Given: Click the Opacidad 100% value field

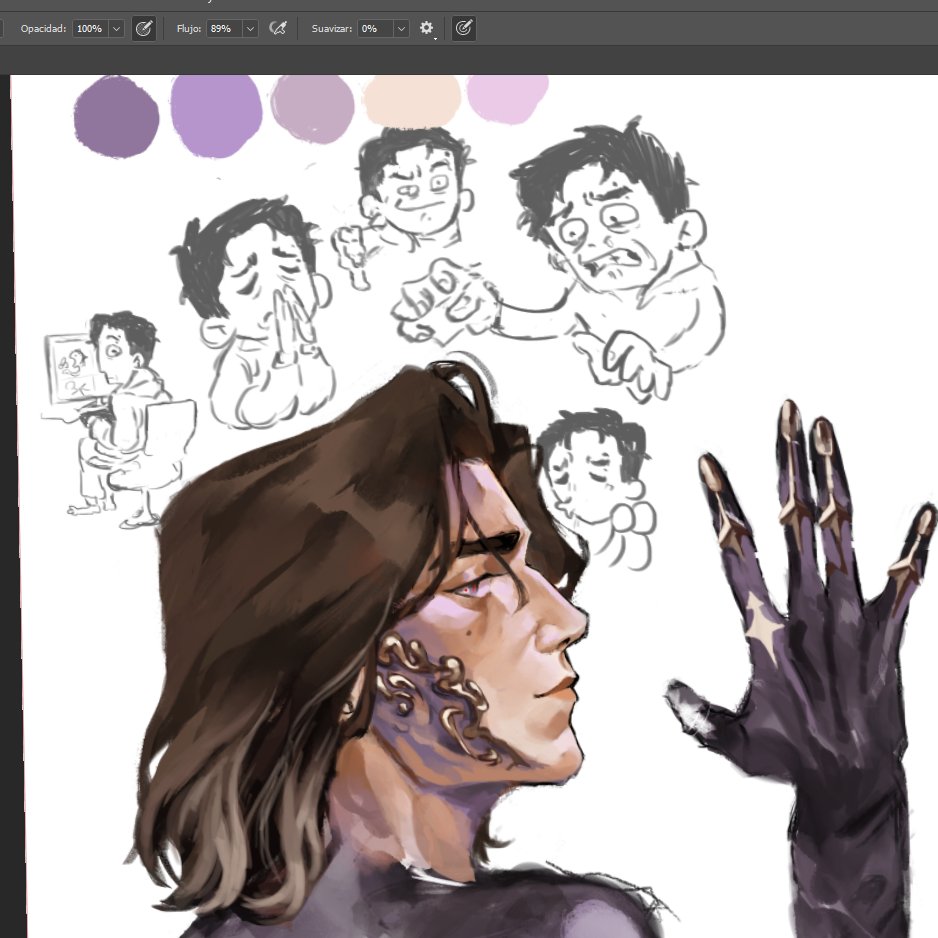Looking at the screenshot, I should pos(90,29).
